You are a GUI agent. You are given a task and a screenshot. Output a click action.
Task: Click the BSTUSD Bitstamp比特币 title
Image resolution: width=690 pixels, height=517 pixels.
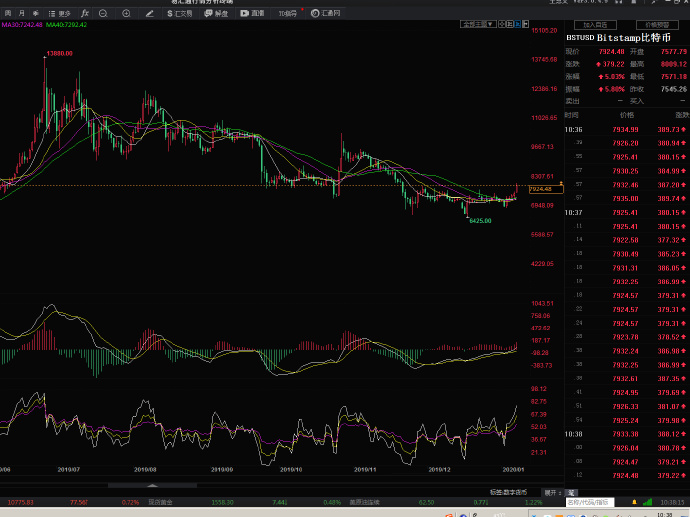[618, 38]
